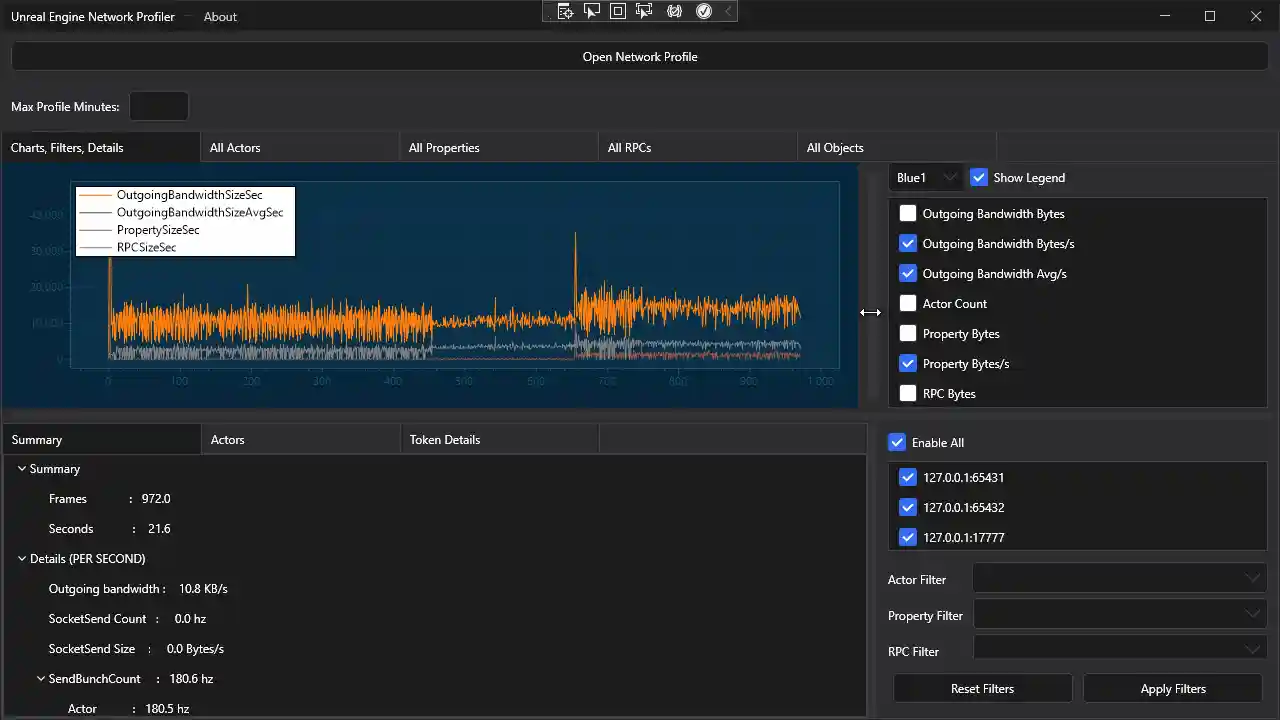Click the Max Profile Minutes input box
This screenshot has height=720, width=1280.
click(x=159, y=106)
